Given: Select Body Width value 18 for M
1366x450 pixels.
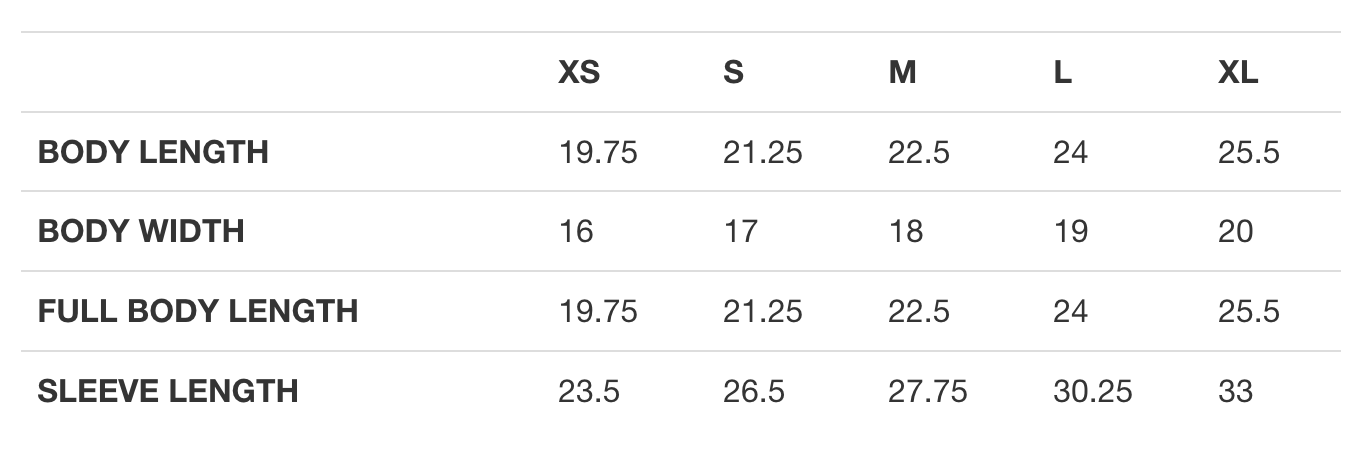Looking at the screenshot, I should tap(906, 231).
